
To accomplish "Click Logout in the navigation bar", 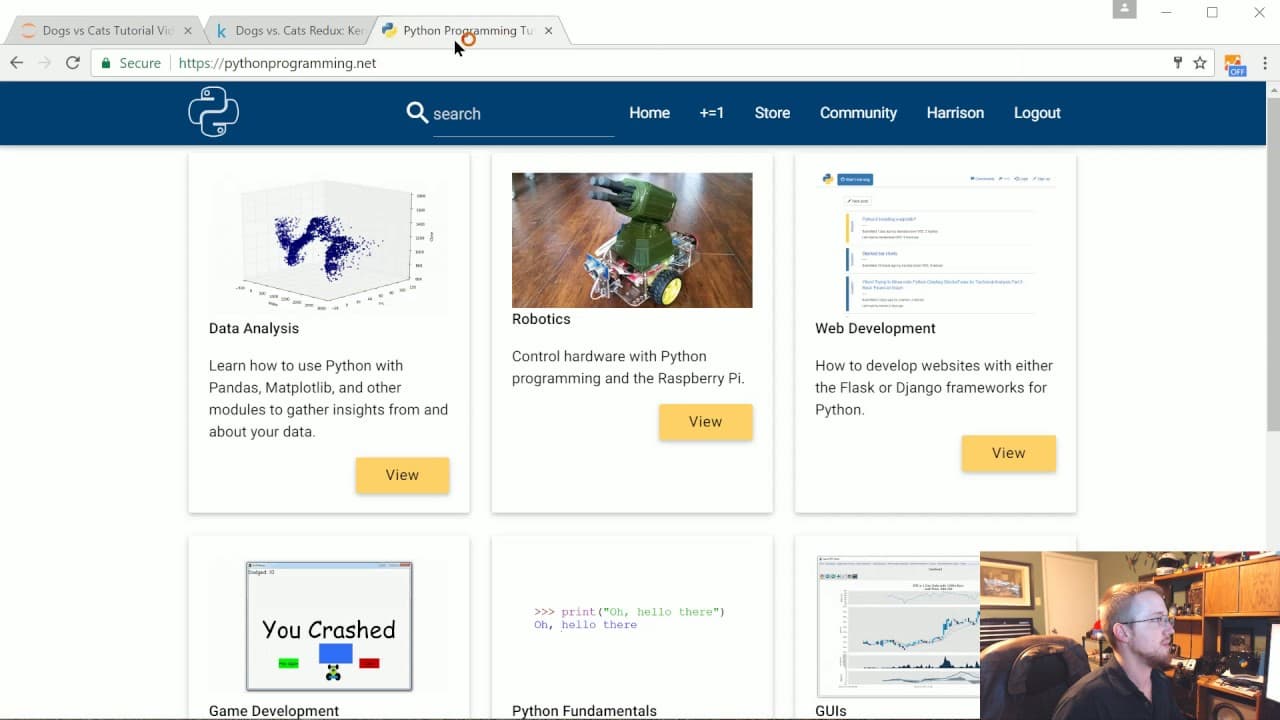I will tap(1037, 113).
